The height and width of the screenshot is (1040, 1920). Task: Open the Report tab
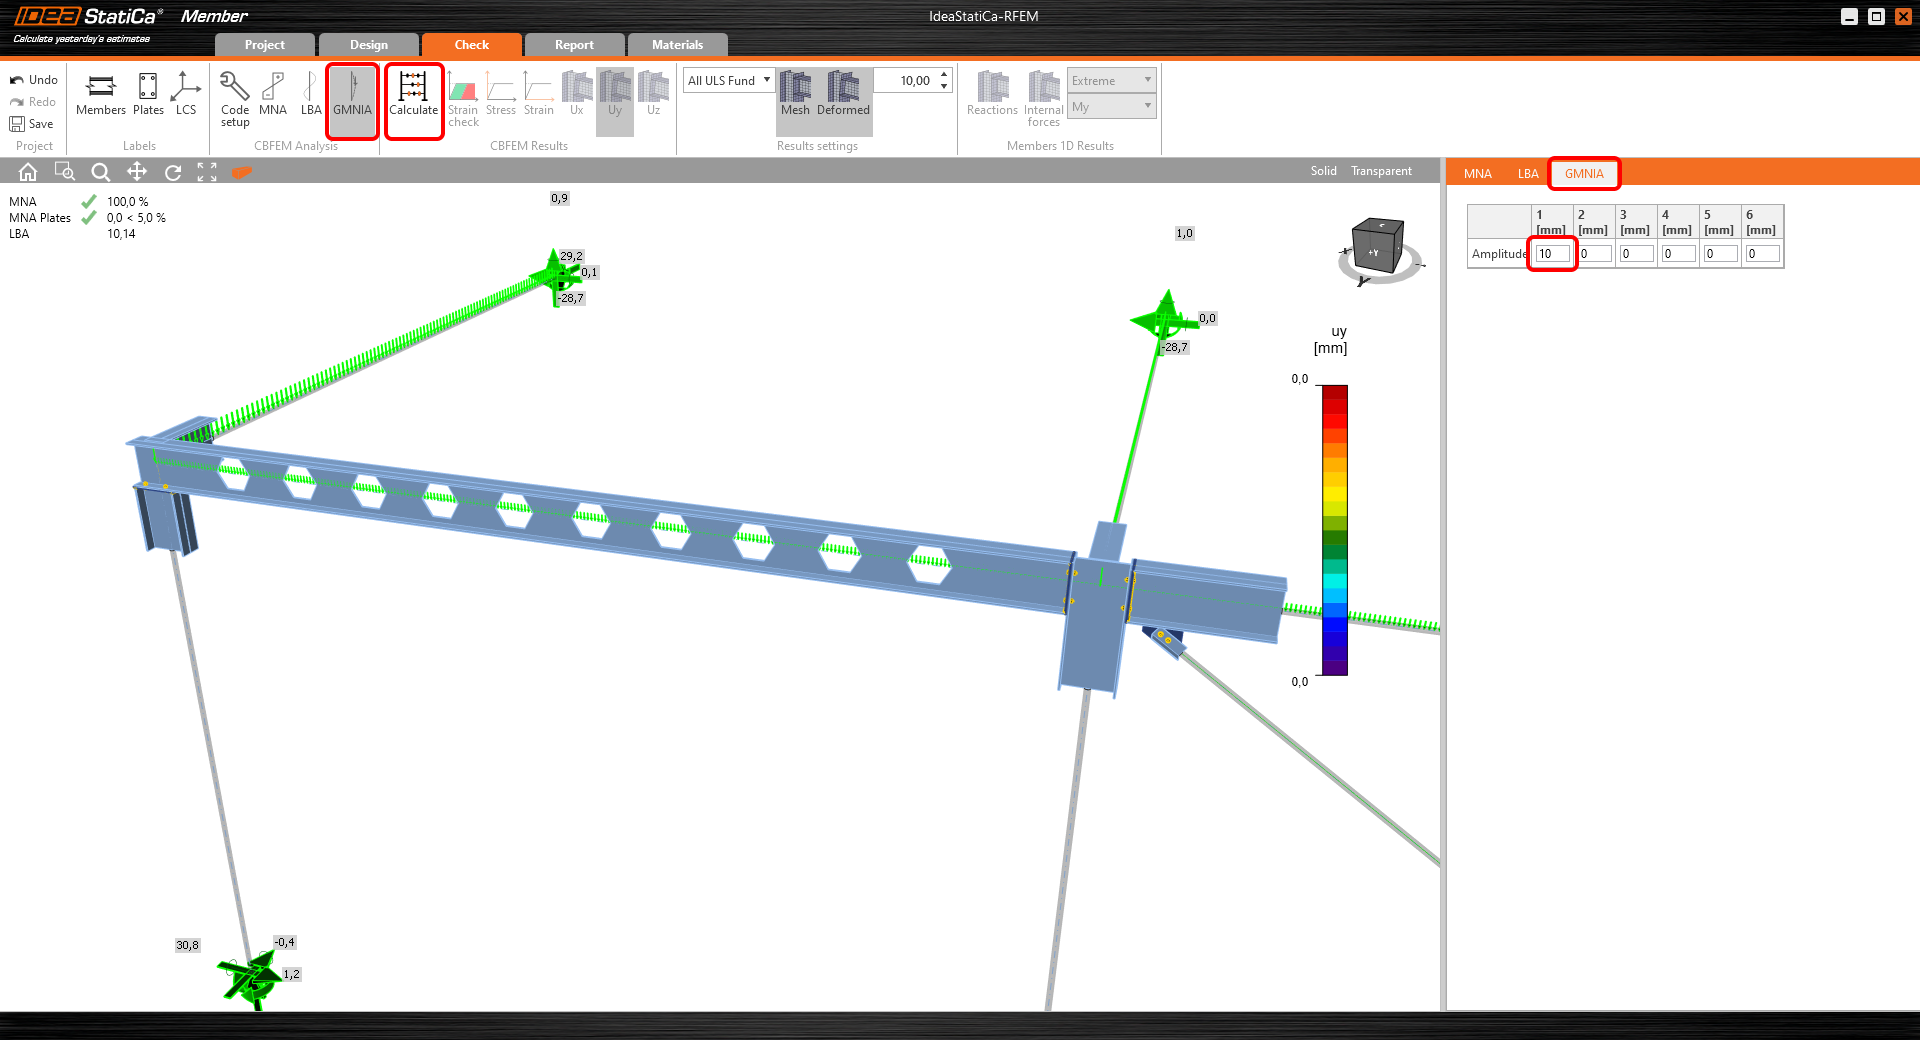point(574,45)
